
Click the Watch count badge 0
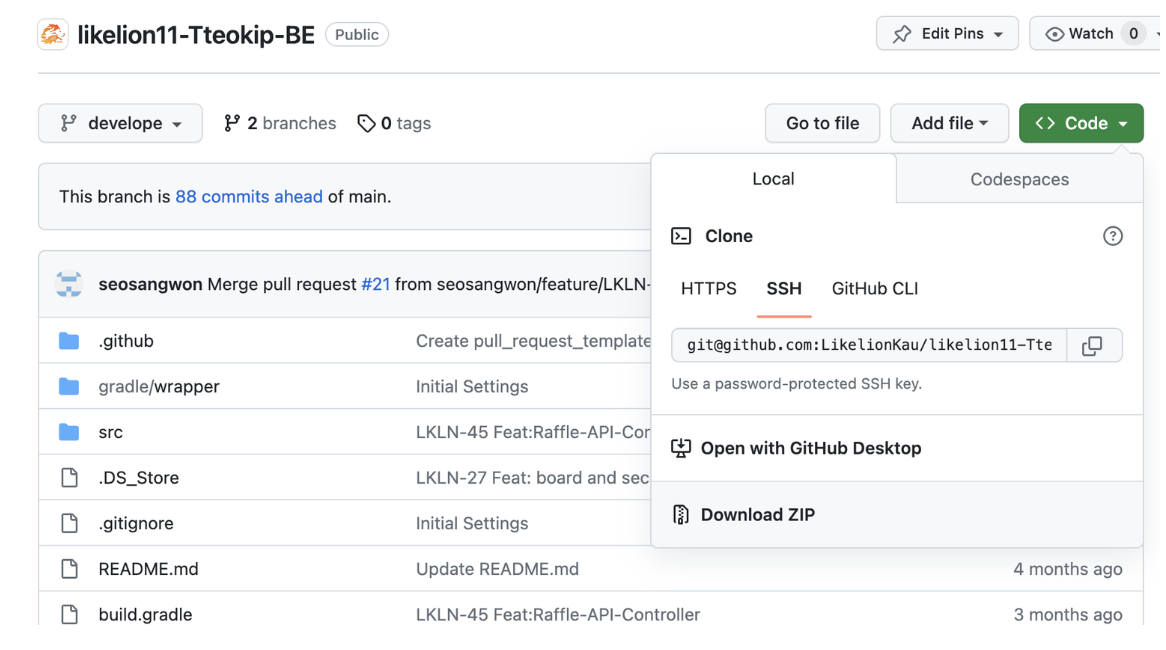(1133, 33)
